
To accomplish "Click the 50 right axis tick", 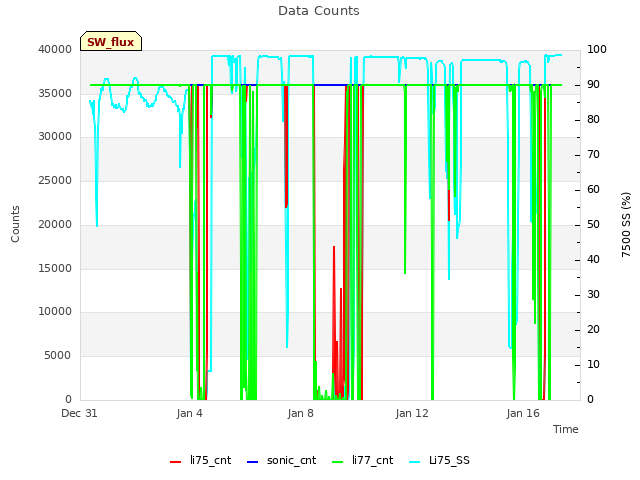I will (593, 224).
